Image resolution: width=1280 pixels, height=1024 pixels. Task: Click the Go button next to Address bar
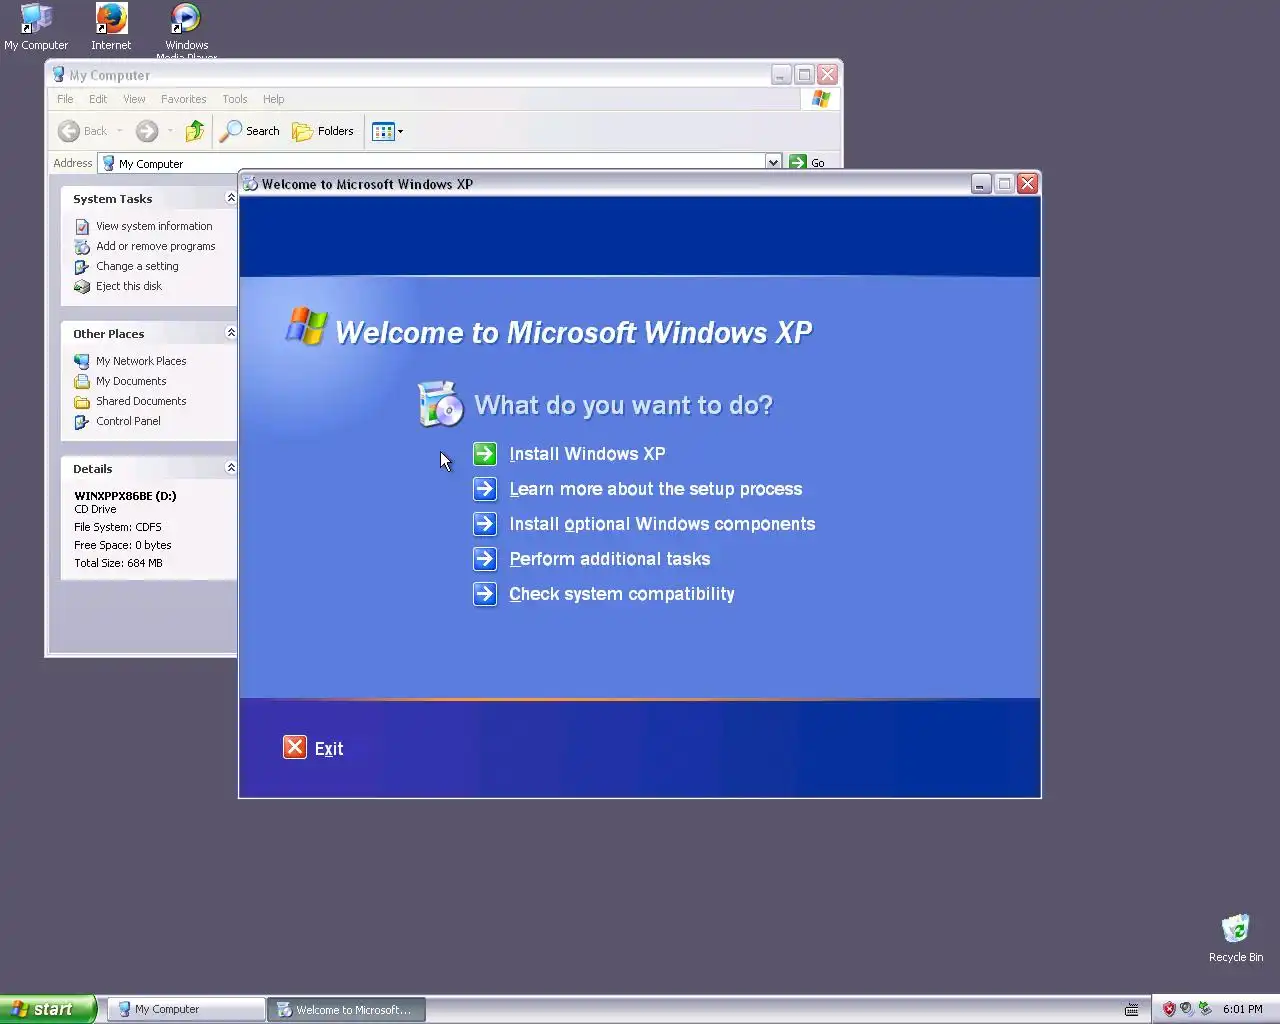coord(808,162)
